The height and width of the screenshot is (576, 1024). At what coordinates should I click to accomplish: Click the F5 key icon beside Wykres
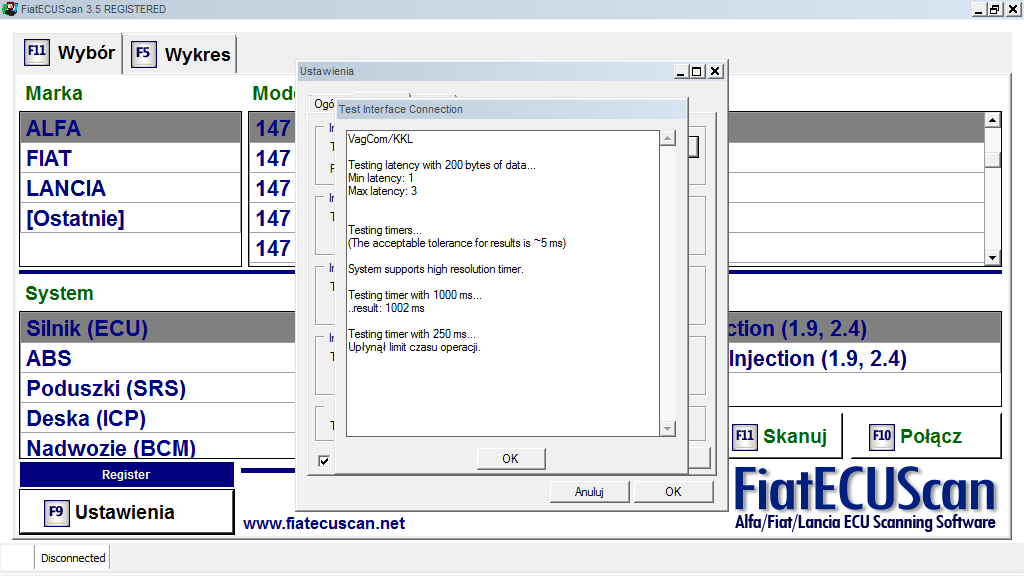click(x=143, y=54)
